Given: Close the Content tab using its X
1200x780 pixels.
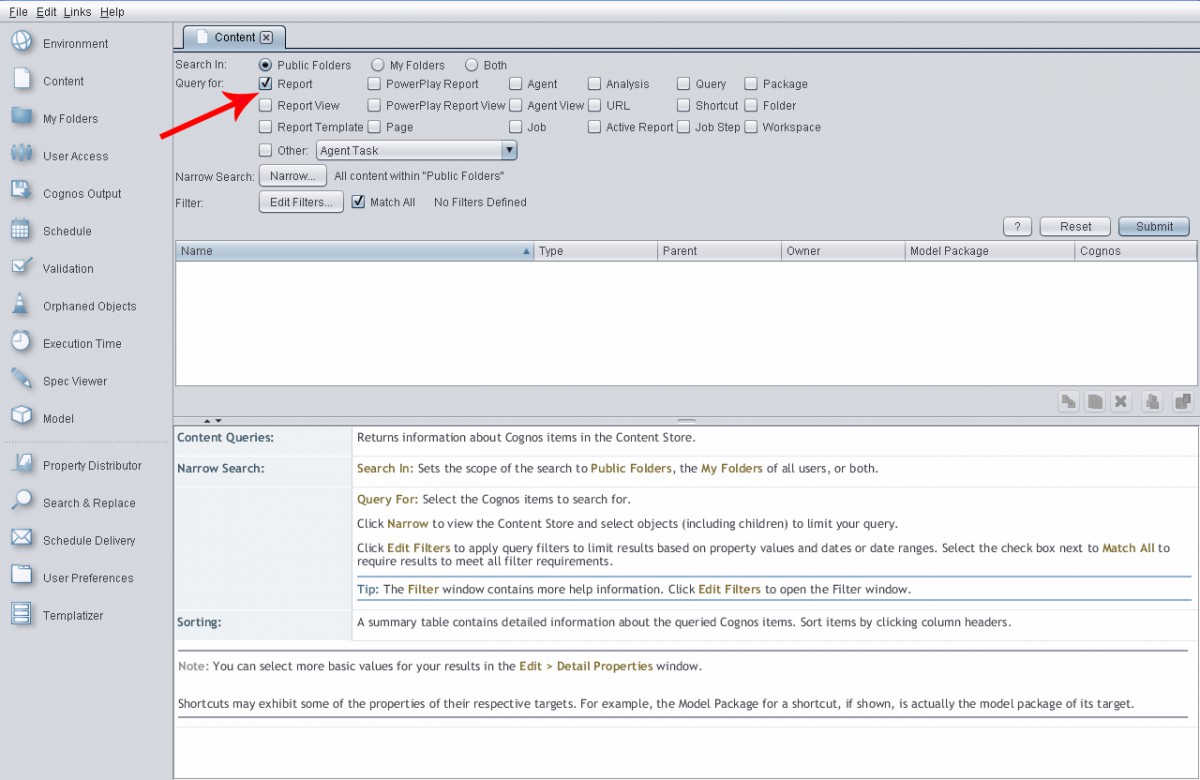Looking at the screenshot, I should (x=266, y=37).
